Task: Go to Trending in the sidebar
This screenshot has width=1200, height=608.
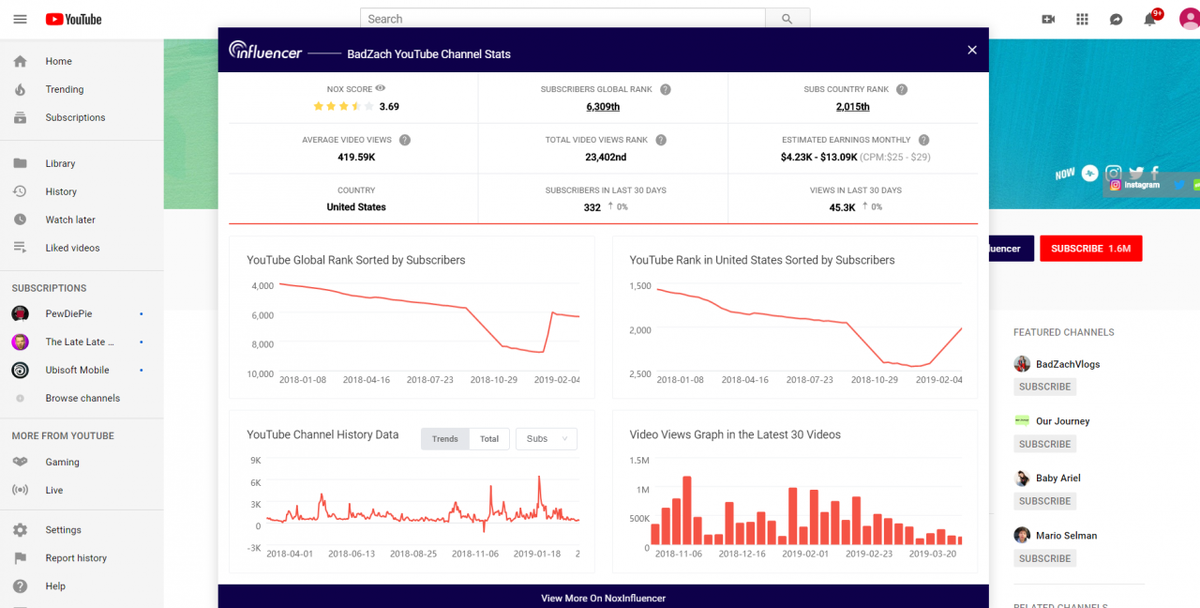Action: [x=66, y=89]
